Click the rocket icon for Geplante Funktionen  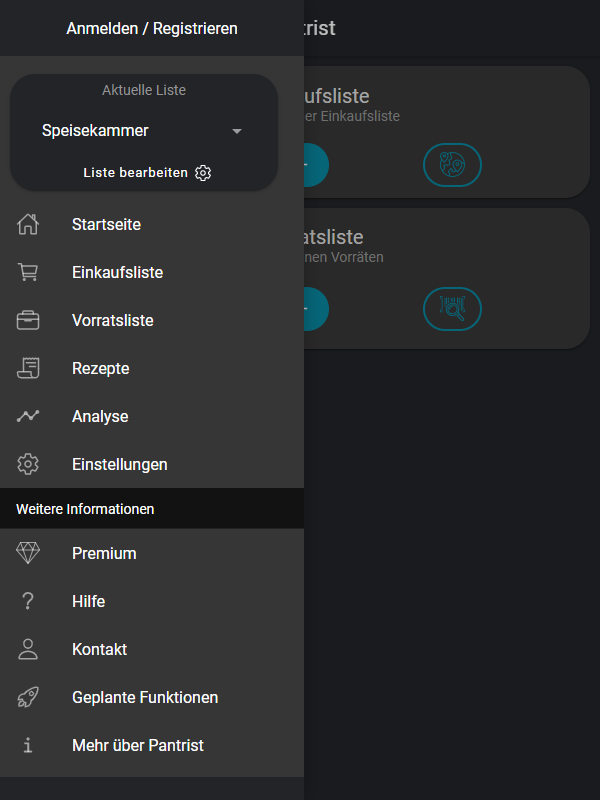tap(28, 697)
